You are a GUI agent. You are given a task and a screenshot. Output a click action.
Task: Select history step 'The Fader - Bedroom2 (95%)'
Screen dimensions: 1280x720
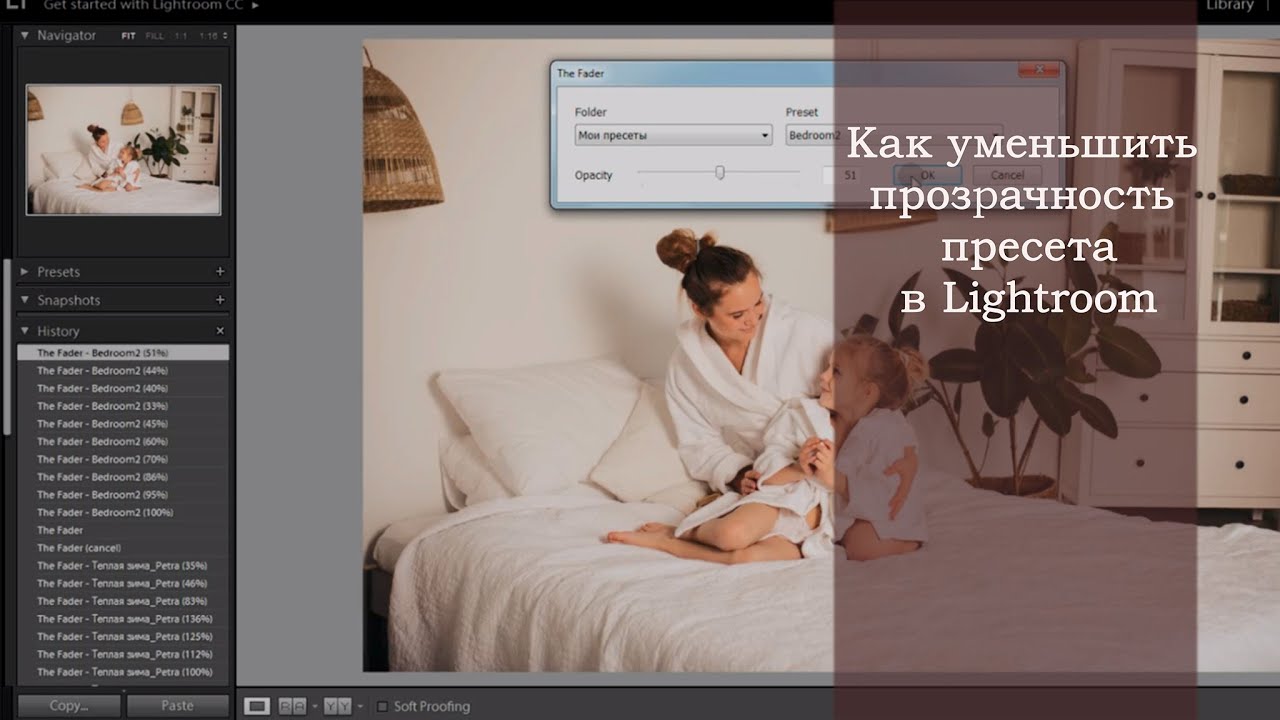coord(123,495)
